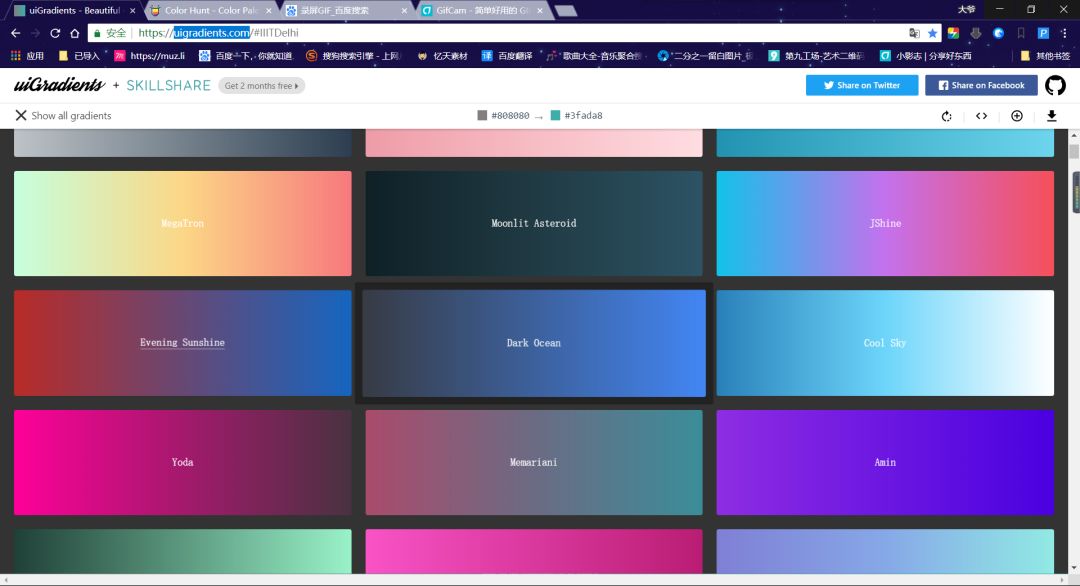Close the Color Hunt tab
Image resolution: width=1080 pixels, height=586 pixels.
pos(269,11)
